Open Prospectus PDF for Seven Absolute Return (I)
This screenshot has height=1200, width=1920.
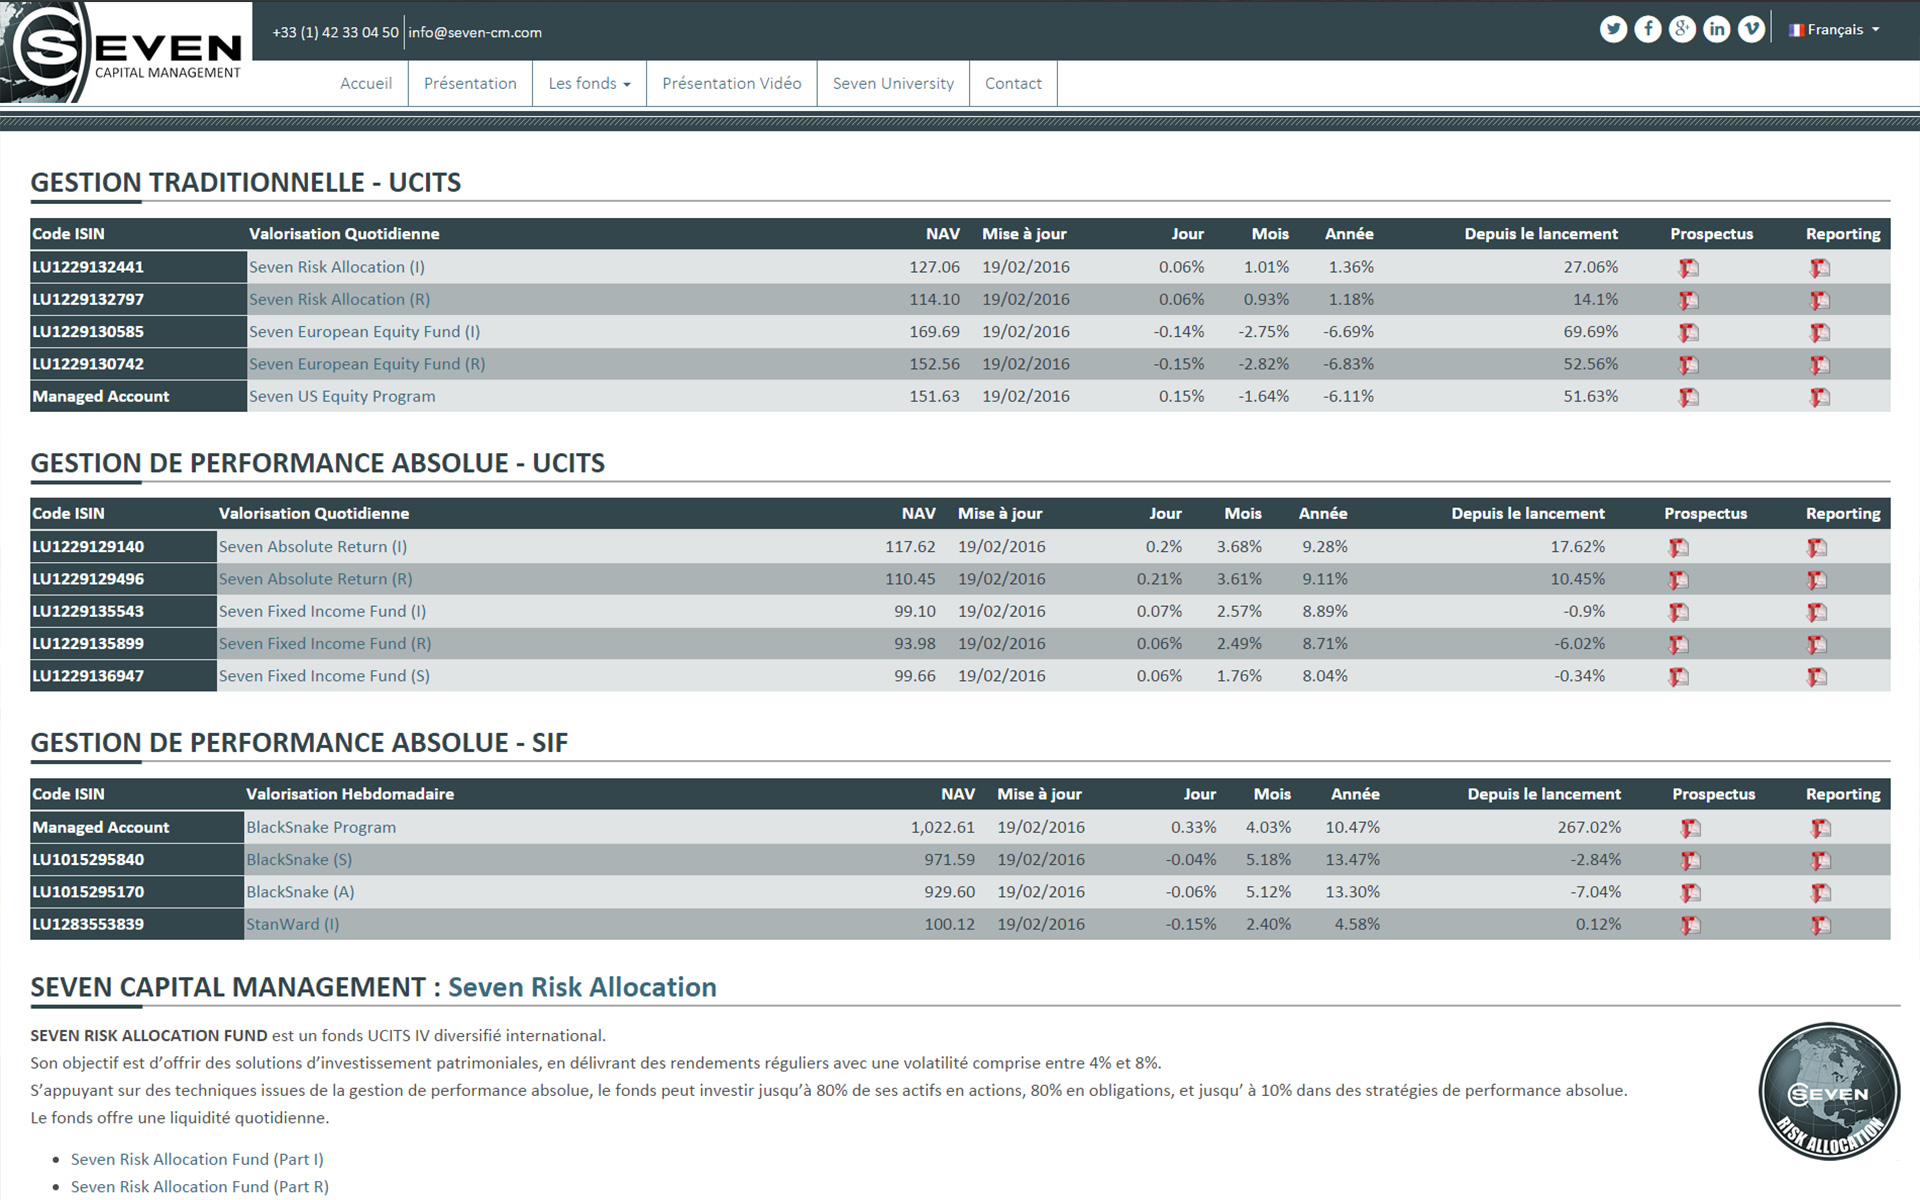click(1679, 548)
